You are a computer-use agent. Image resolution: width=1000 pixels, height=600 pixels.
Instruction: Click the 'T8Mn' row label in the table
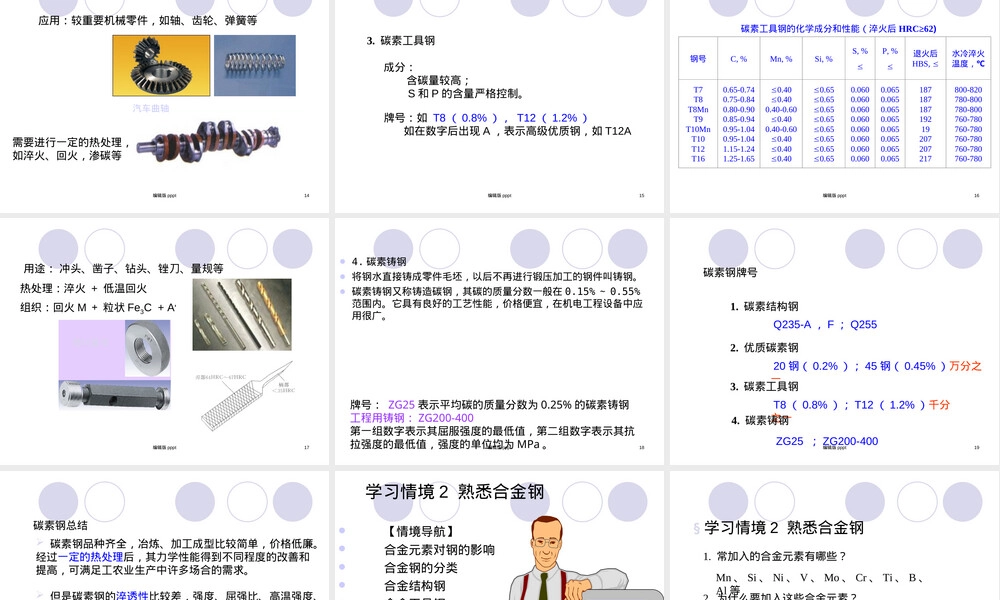698,110
